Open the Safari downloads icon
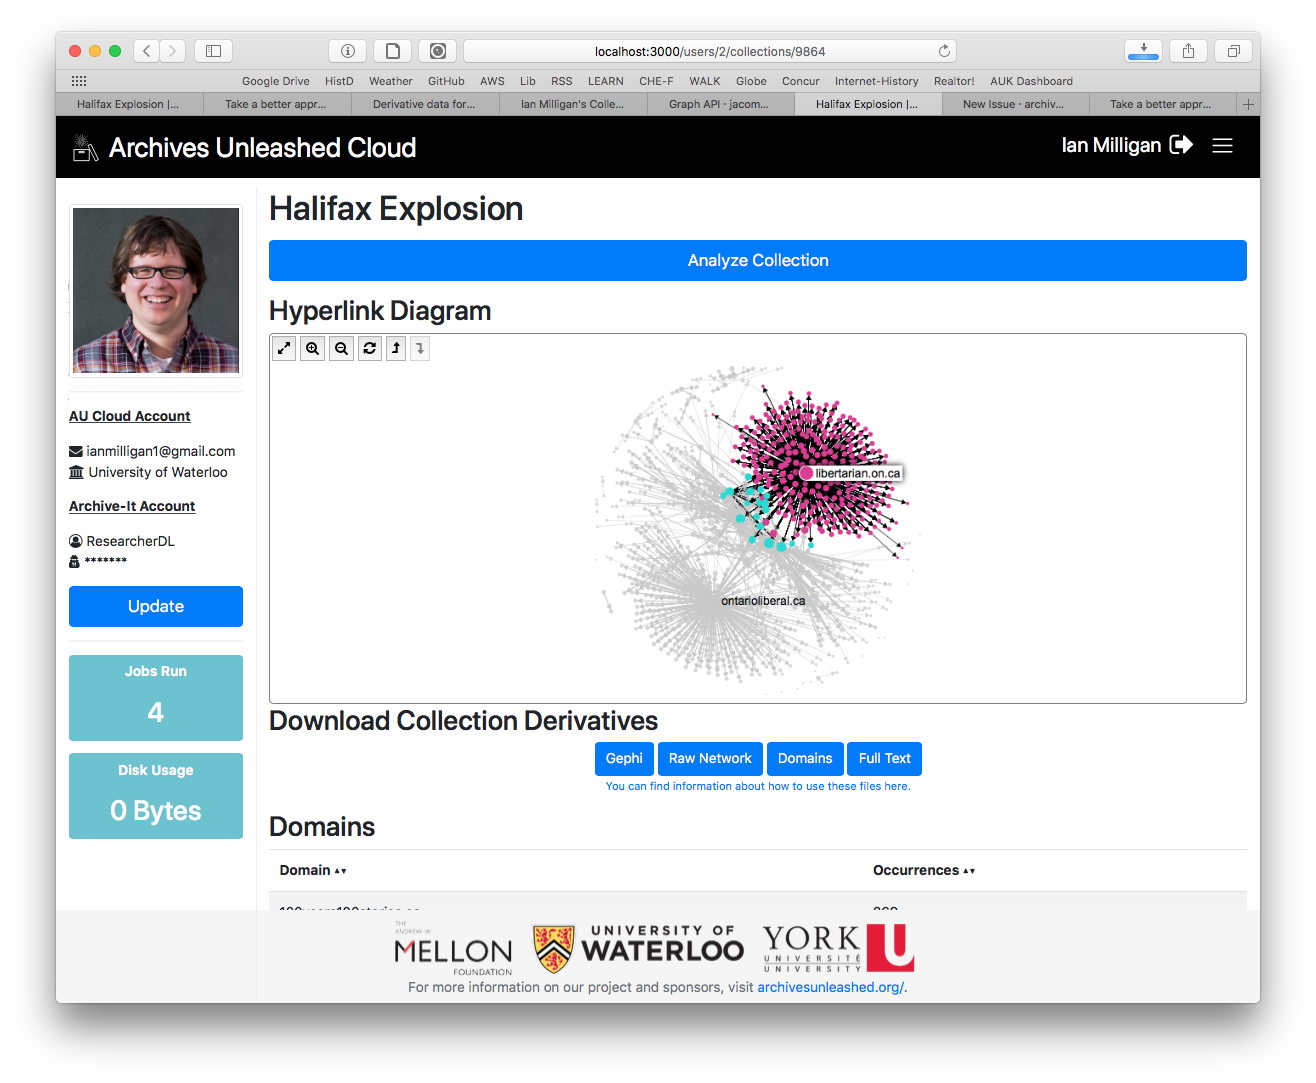 click(1143, 51)
